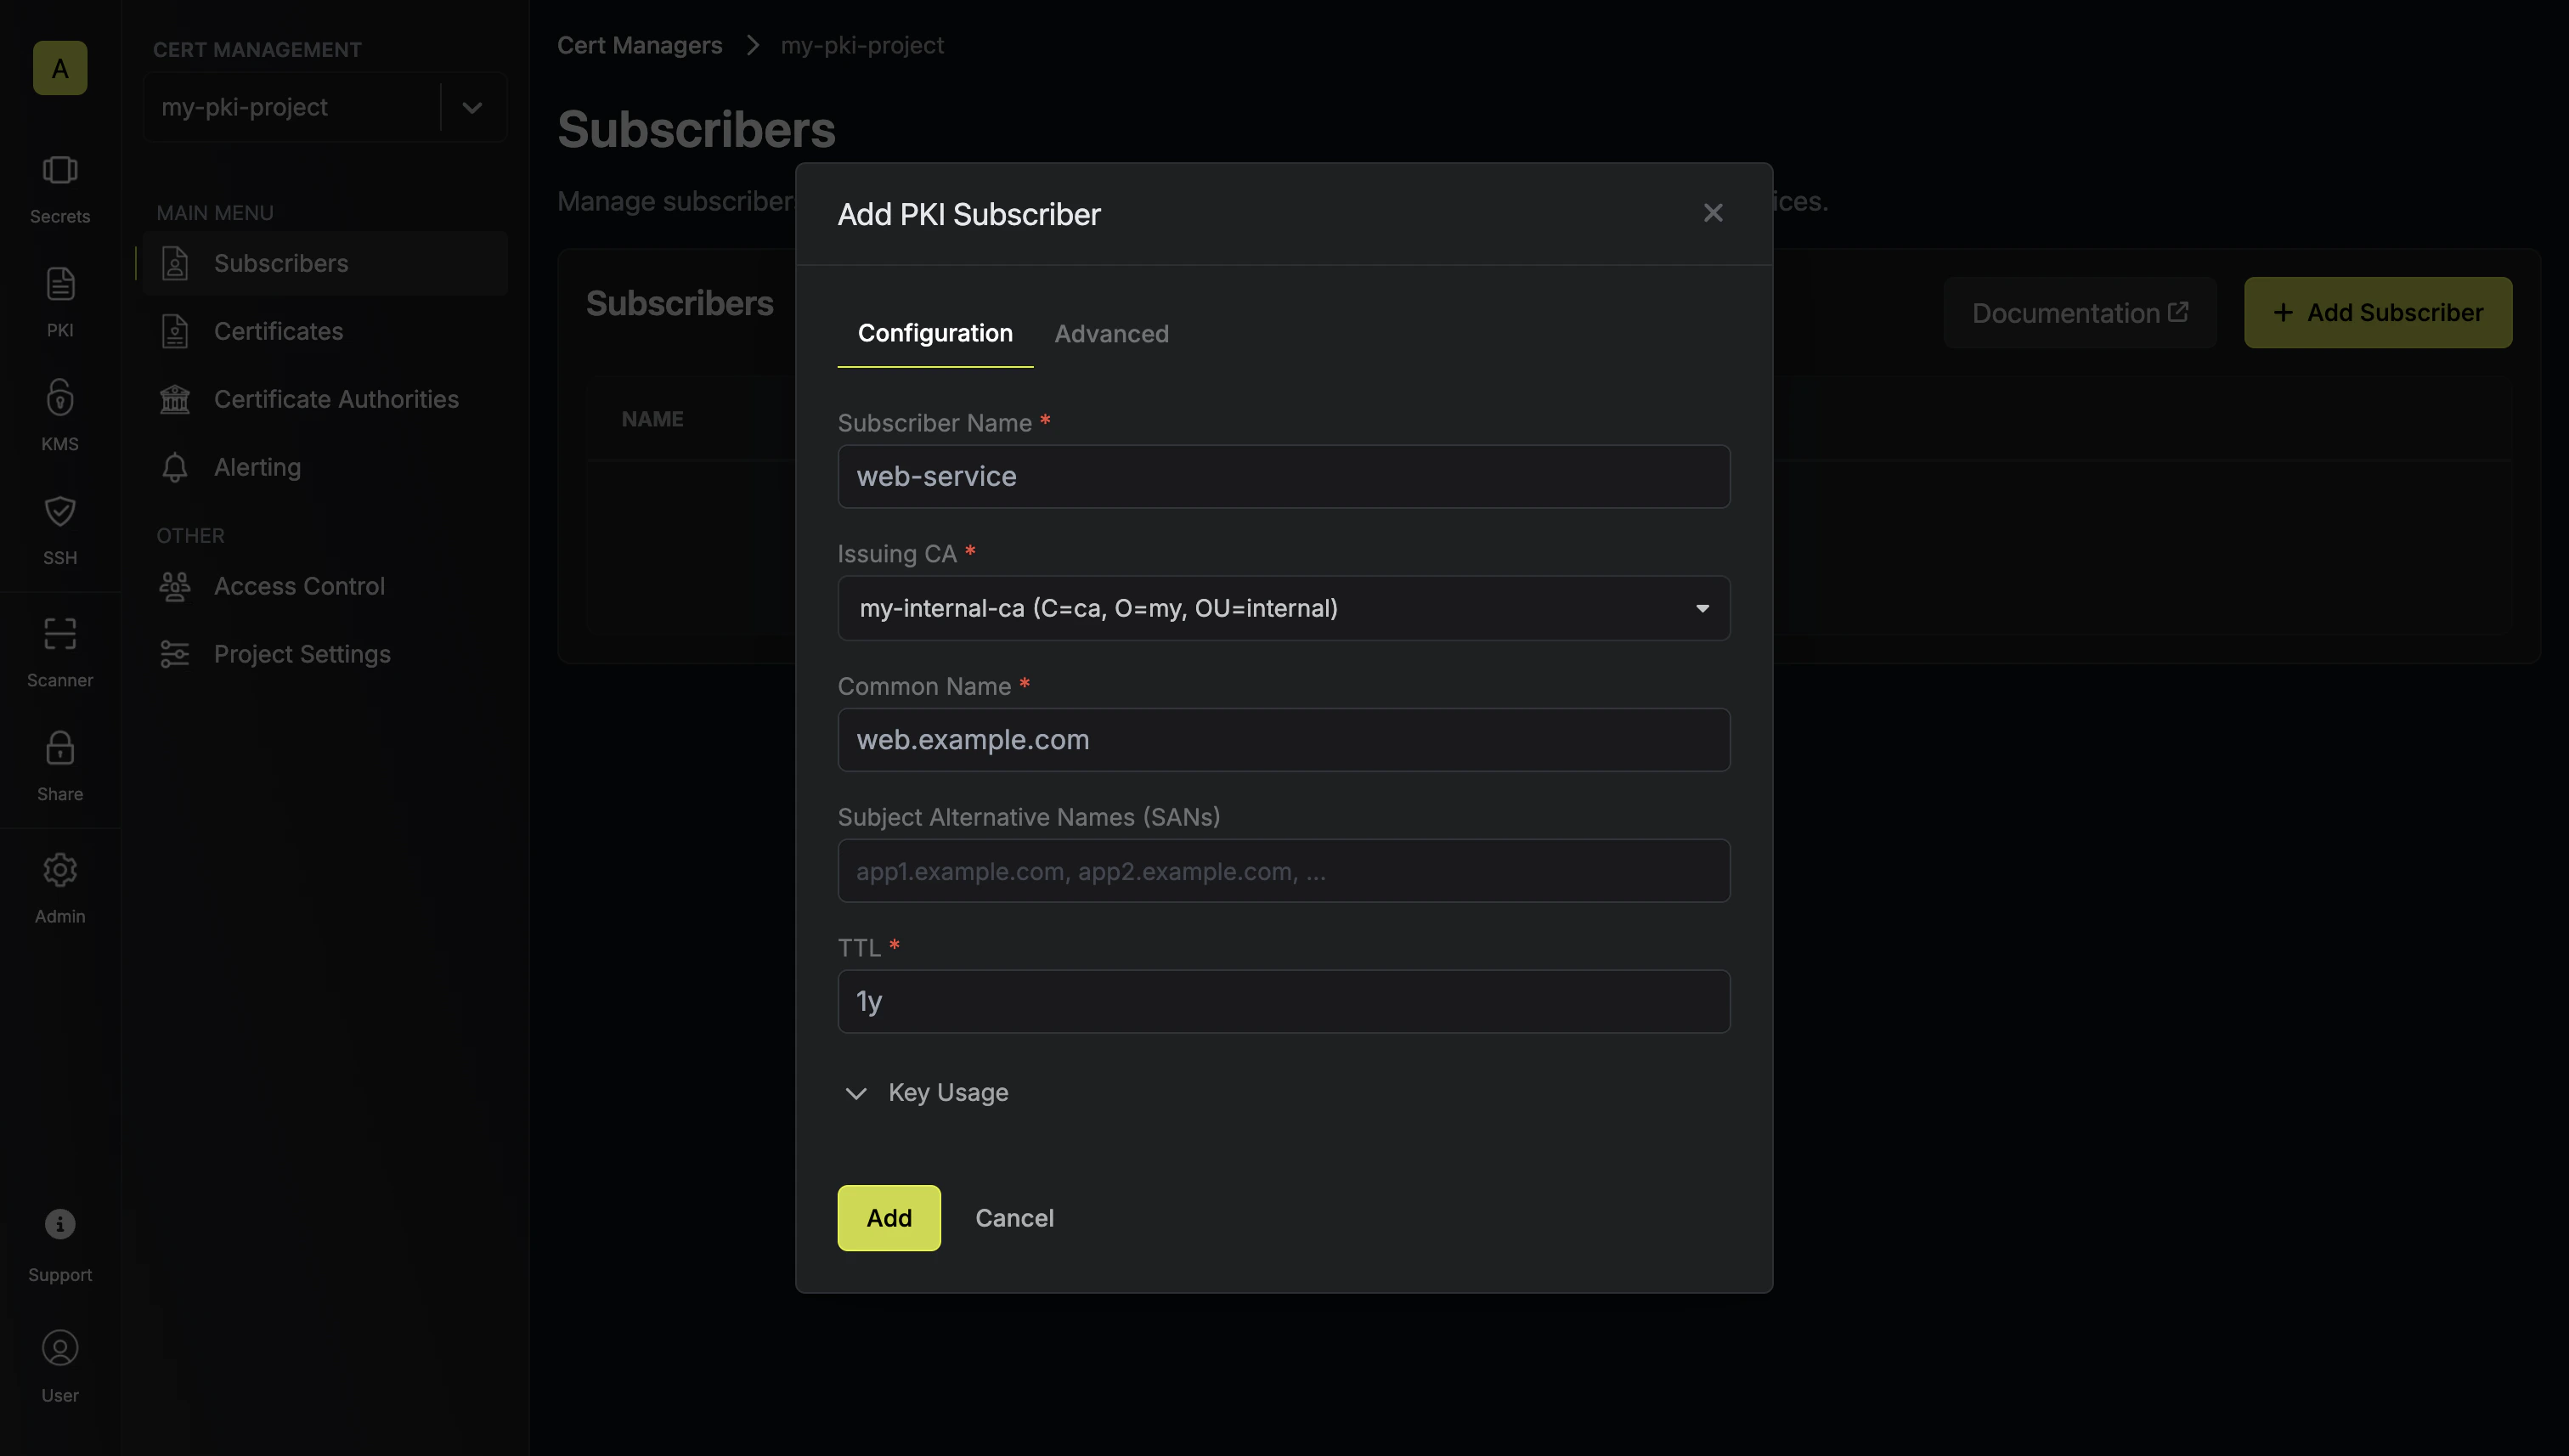This screenshot has height=1456, width=2569.
Task: Switch to the Configuration tab
Action: click(x=935, y=333)
